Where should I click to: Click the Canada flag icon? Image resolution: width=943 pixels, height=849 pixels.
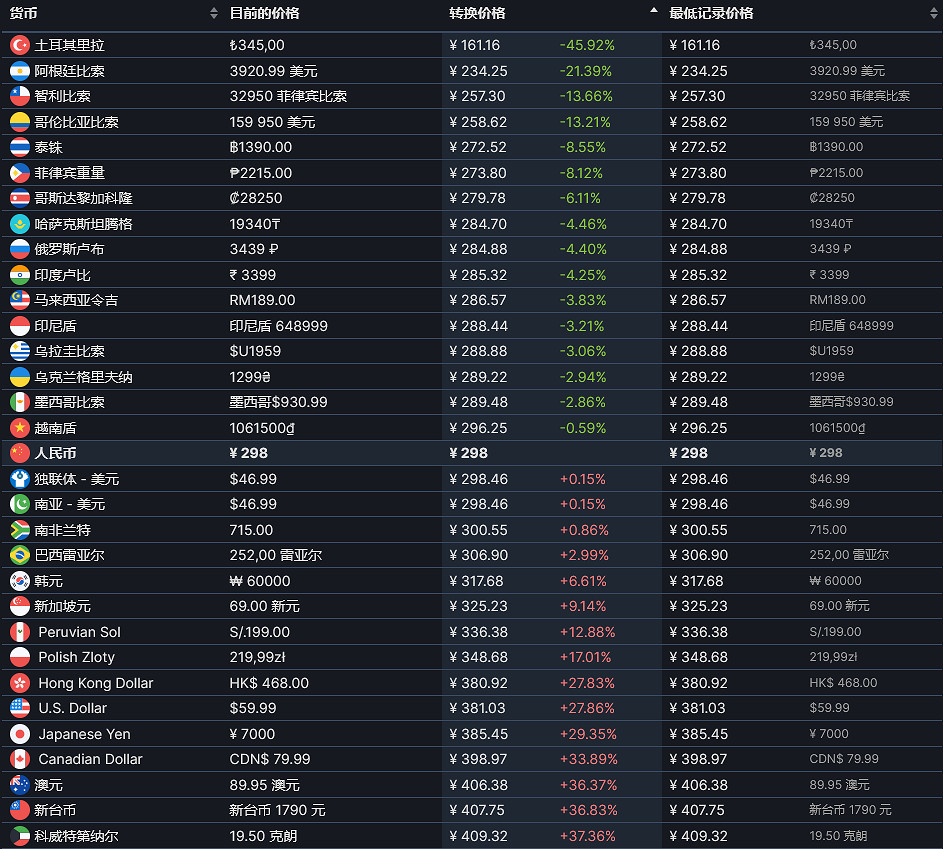(x=19, y=759)
